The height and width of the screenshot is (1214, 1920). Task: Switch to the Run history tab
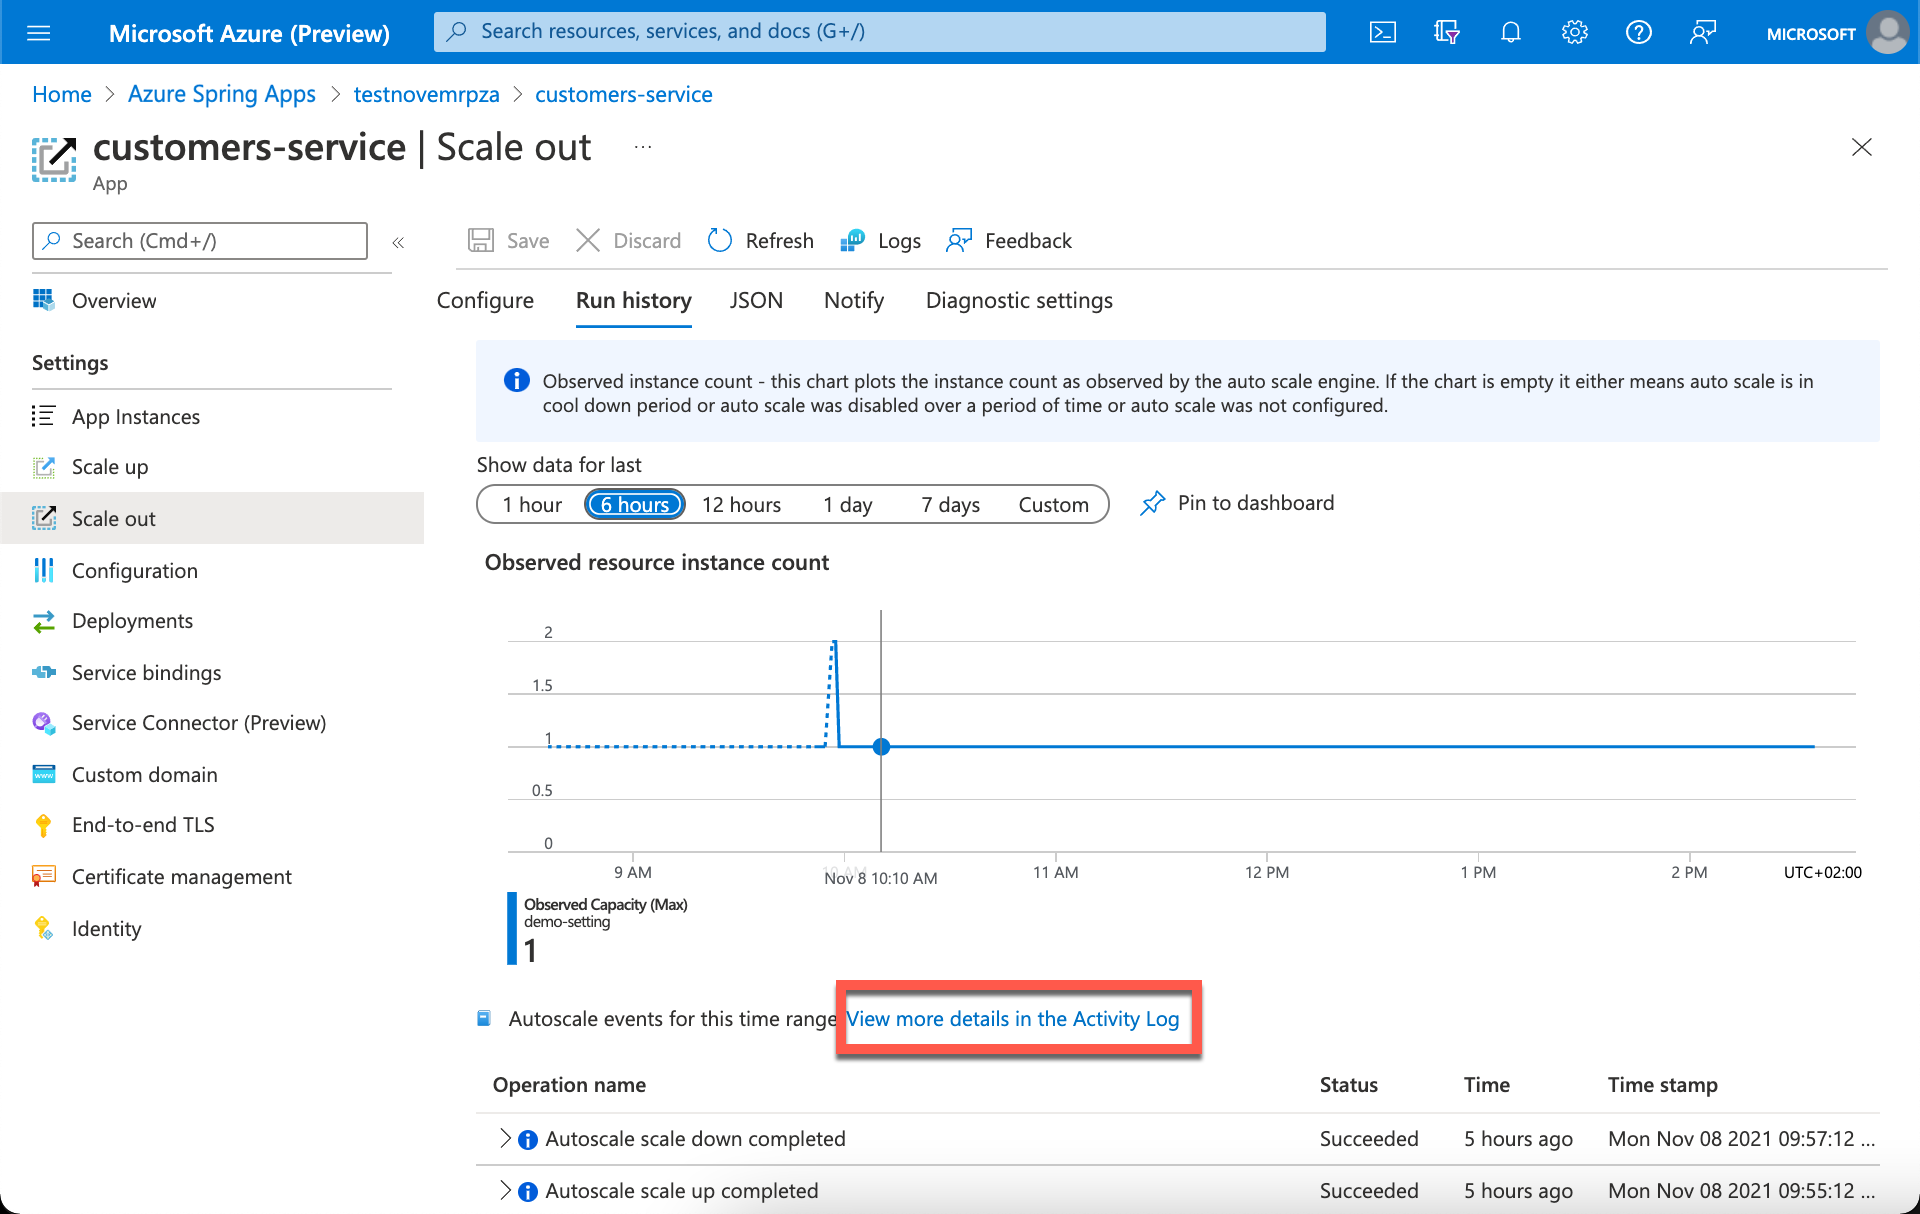(634, 300)
